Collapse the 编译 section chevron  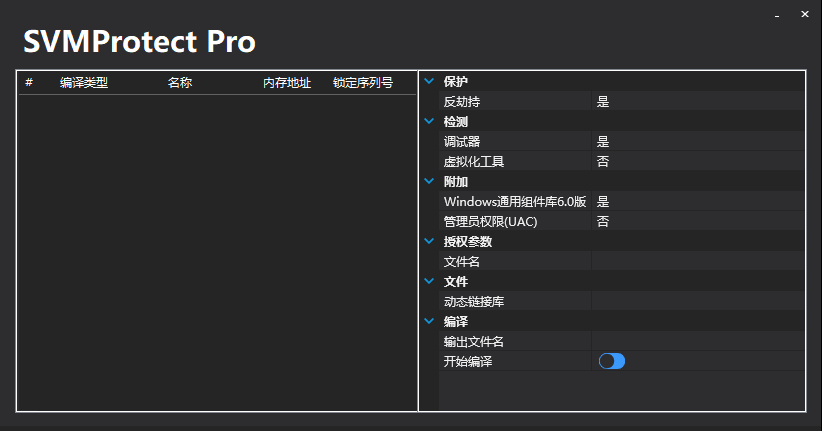(429, 321)
